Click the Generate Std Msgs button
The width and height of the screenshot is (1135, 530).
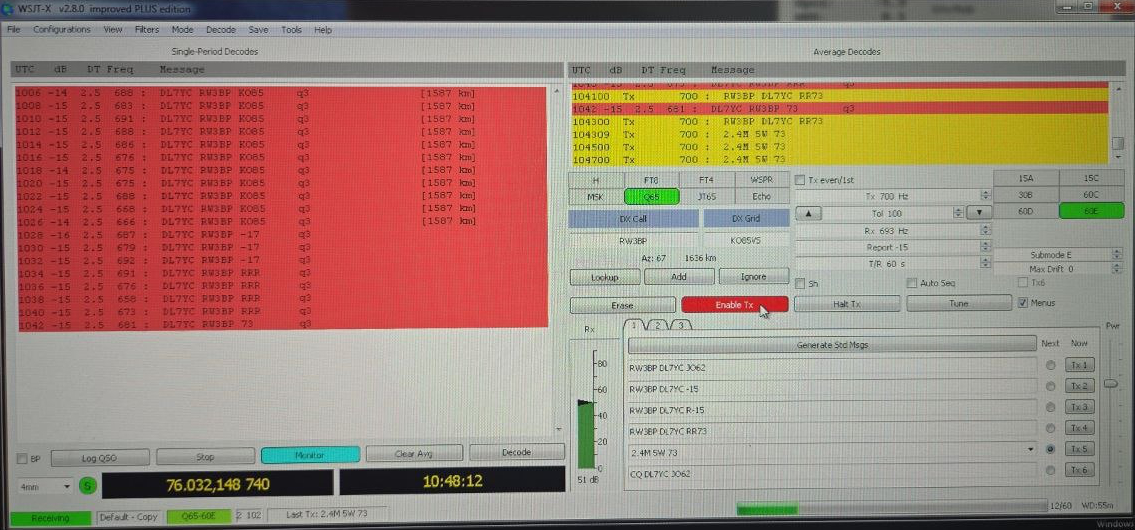pyautogui.click(x=832, y=345)
